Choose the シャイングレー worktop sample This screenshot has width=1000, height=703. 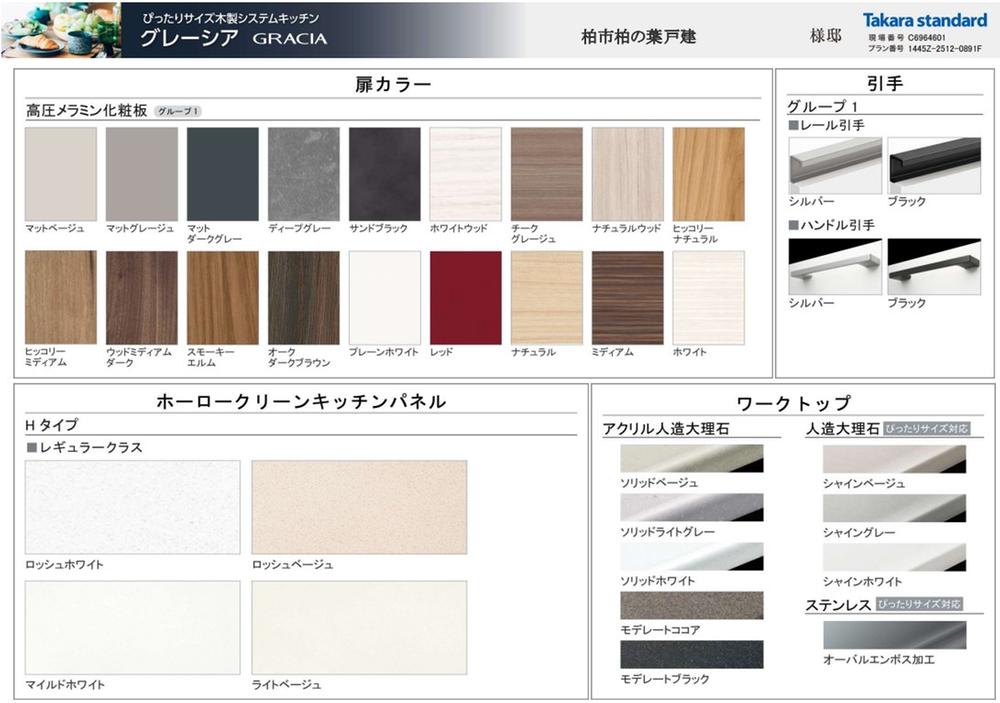894,508
